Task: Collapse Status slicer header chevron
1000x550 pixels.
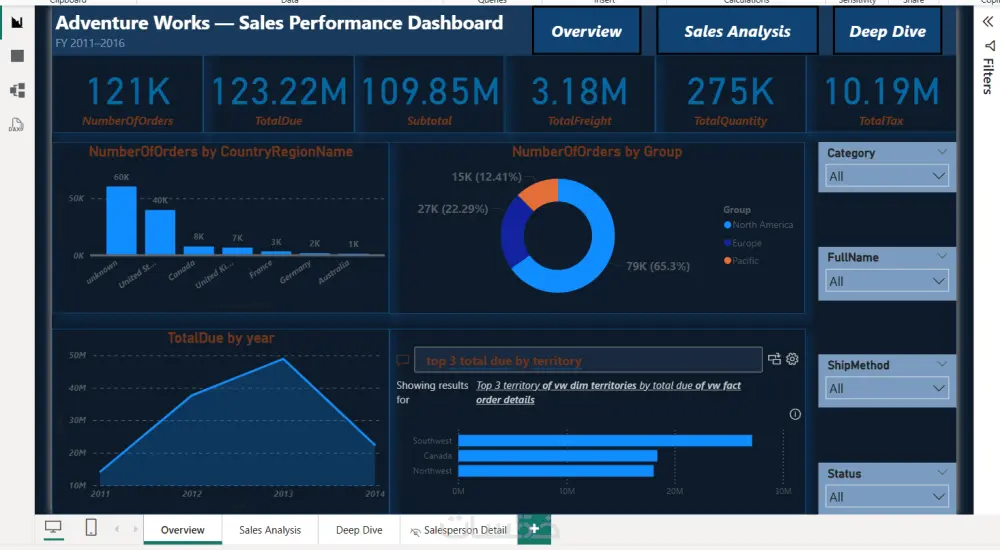Action: pos(942,472)
